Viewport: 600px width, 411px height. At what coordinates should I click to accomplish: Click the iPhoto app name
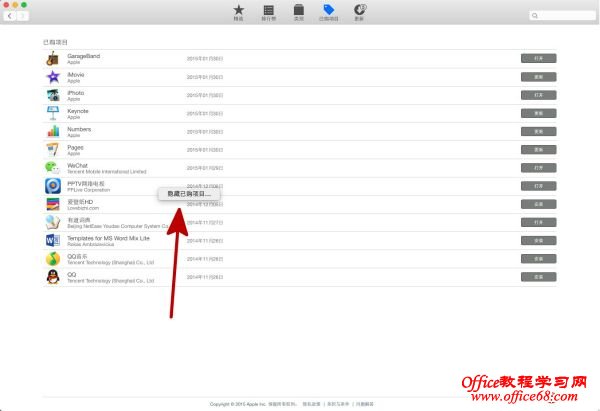tap(76, 93)
